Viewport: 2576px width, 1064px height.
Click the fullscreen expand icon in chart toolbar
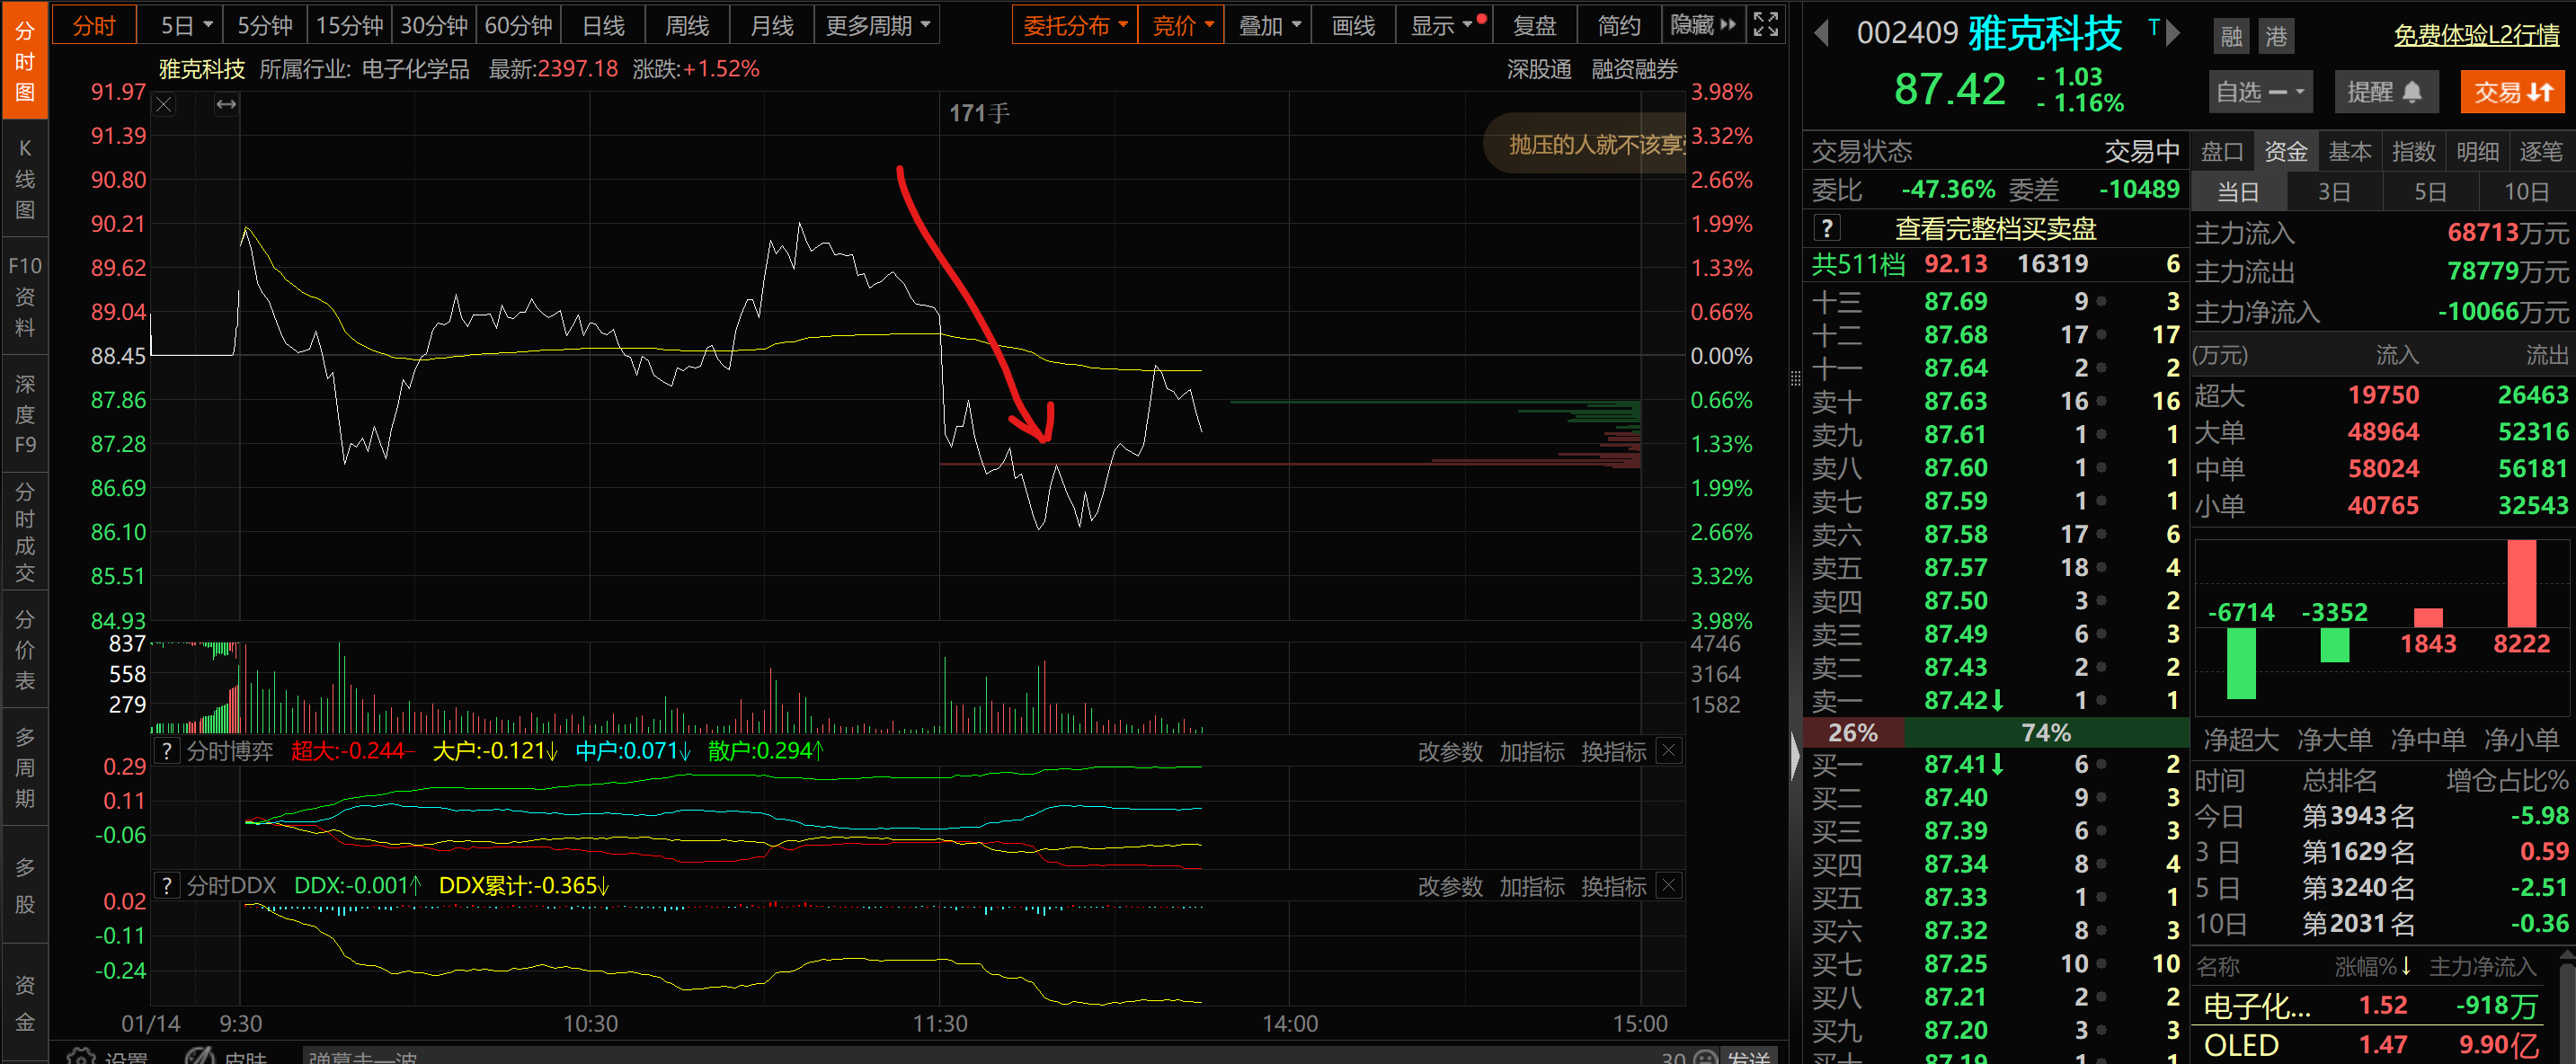[x=1766, y=25]
